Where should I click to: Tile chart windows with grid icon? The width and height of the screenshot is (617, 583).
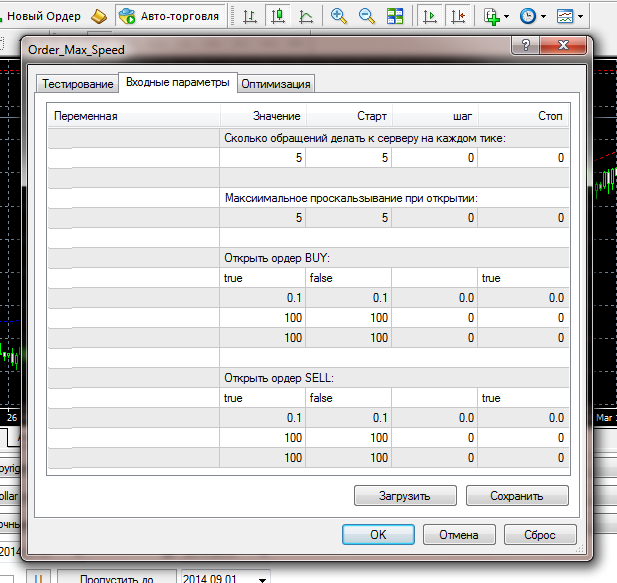pos(395,16)
